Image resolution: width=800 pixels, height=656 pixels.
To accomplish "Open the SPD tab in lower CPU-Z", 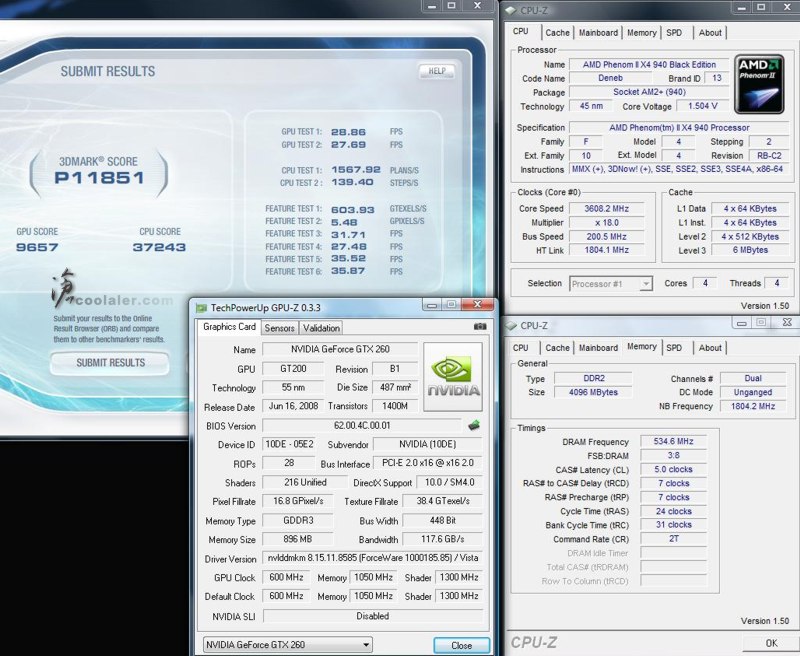I will pyautogui.click(x=674, y=348).
